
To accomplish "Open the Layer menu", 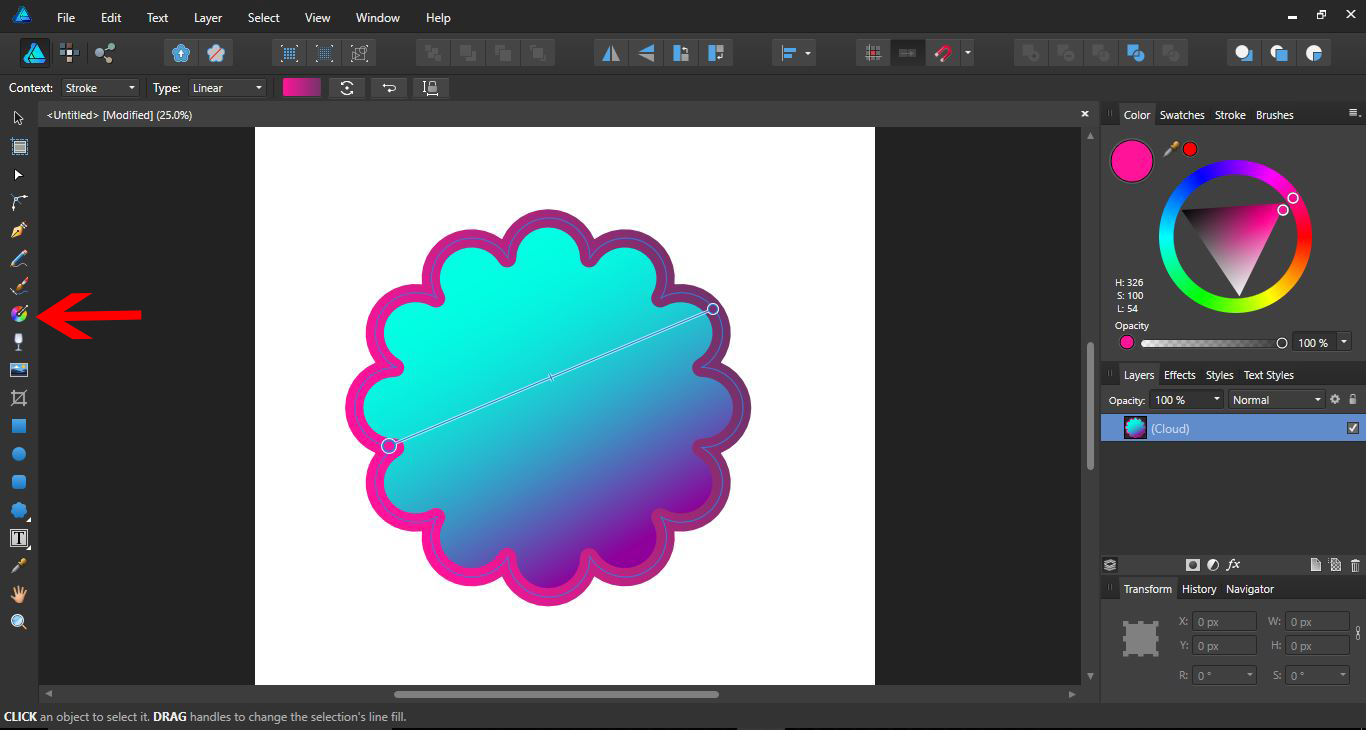I will coord(207,17).
